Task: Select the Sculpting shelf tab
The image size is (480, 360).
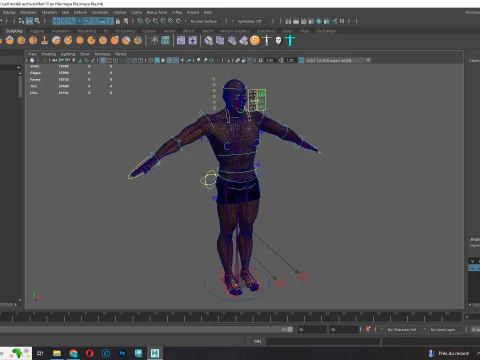Action: tap(14, 31)
